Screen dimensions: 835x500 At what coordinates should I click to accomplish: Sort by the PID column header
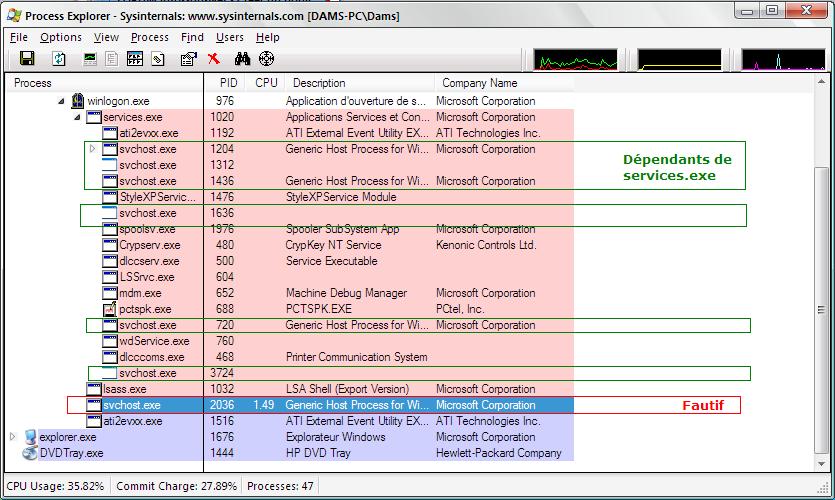click(225, 83)
